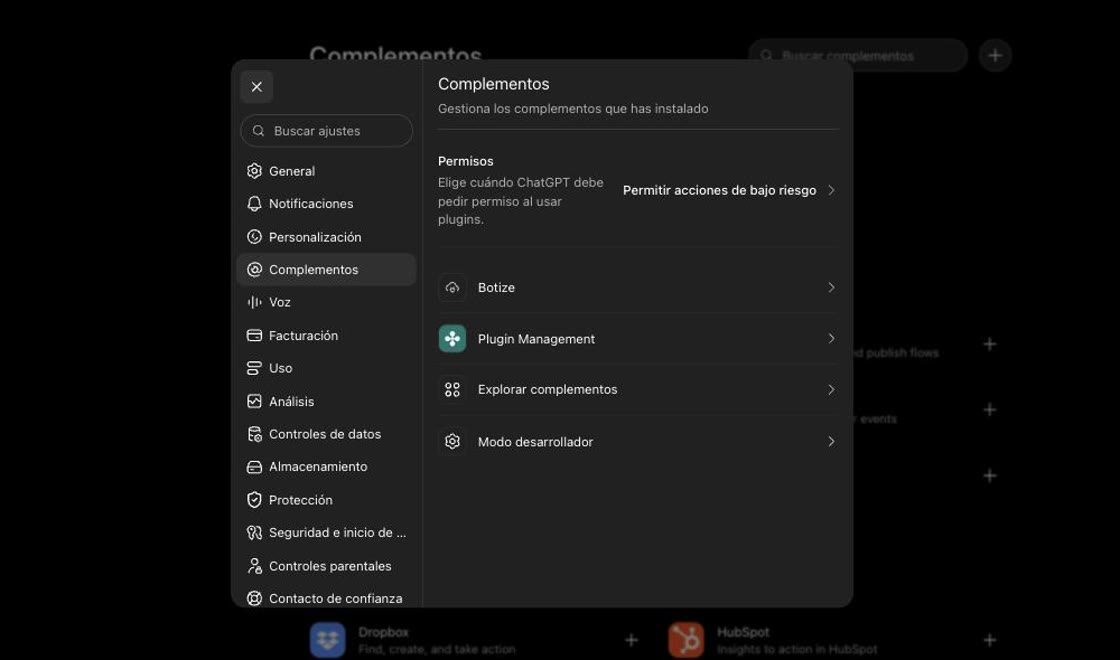Click the Complementos sidebar icon
Image resolution: width=1120 pixels, height=660 pixels.
pyautogui.click(x=254, y=269)
